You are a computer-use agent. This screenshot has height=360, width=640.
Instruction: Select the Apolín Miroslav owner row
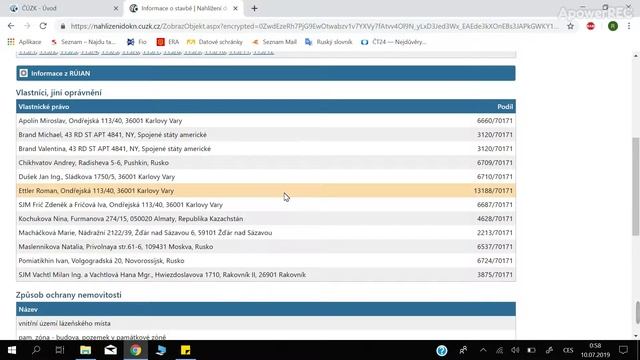pyautogui.click(x=266, y=121)
